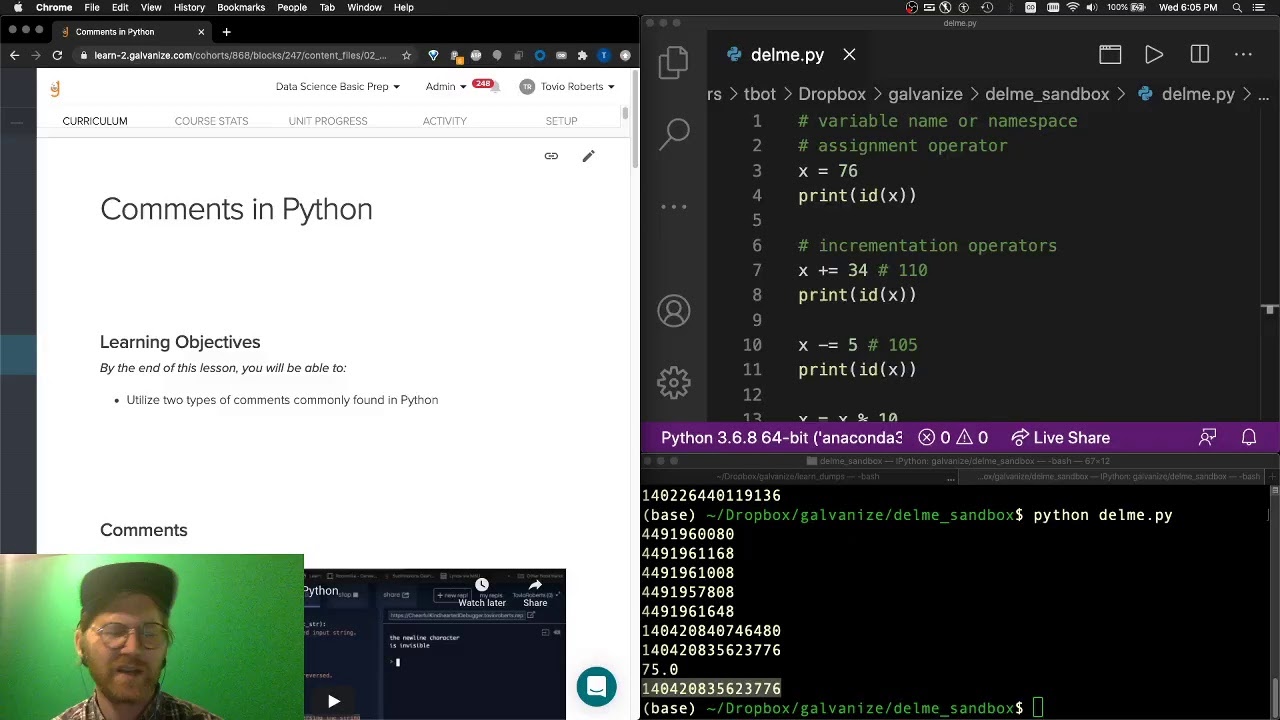The image size is (1280, 720).
Task: Go back in Chrome
Action: tap(14, 55)
